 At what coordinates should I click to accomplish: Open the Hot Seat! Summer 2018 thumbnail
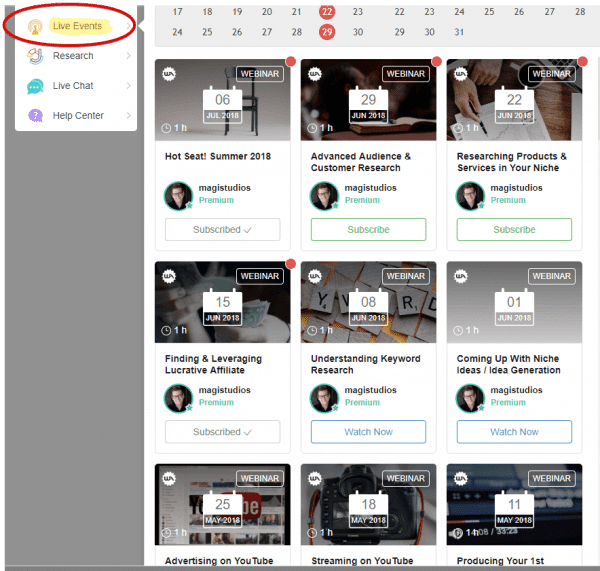click(x=222, y=100)
